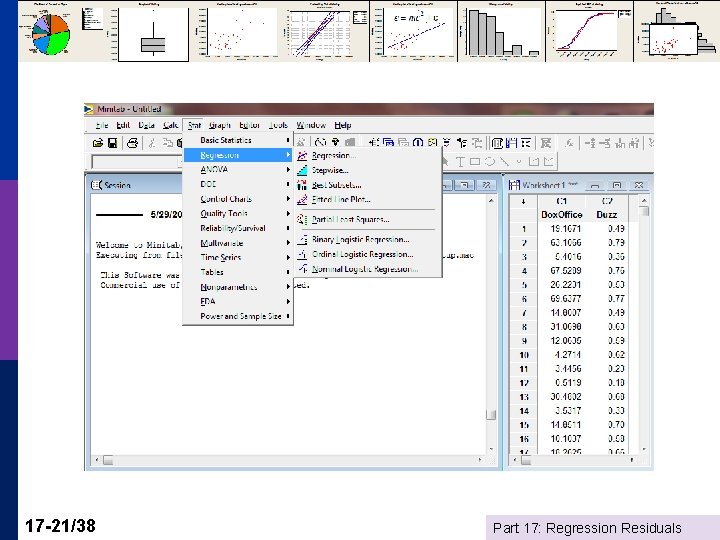This screenshot has width=720, height=540.
Task: Click the worksheet vertical scrollbar down arrow
Action: 644,450
